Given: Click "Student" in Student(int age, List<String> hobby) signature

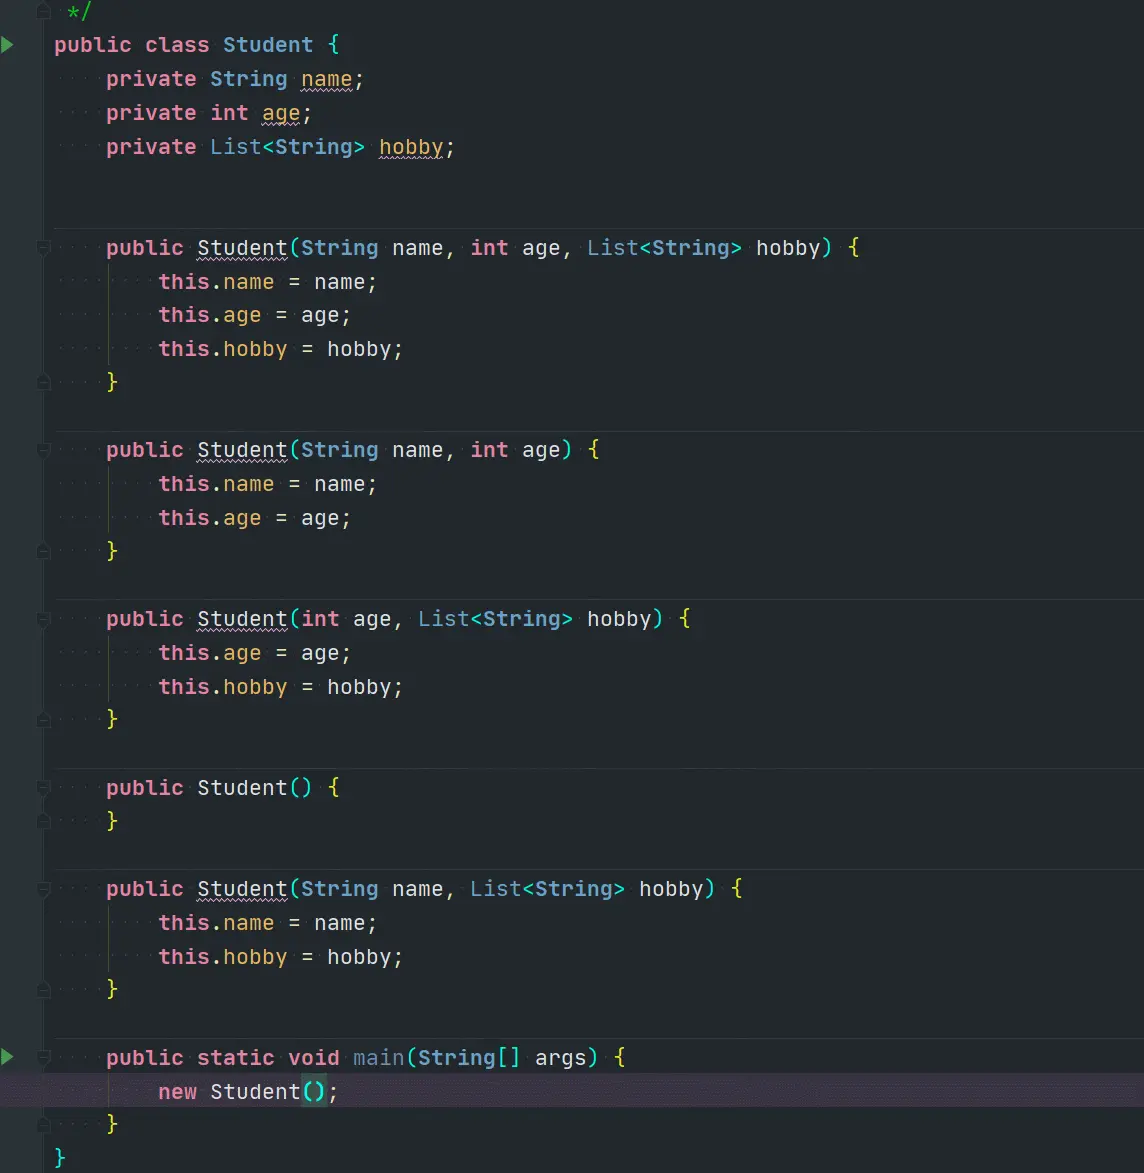Looking at the screenshot, I should (242, 619).
